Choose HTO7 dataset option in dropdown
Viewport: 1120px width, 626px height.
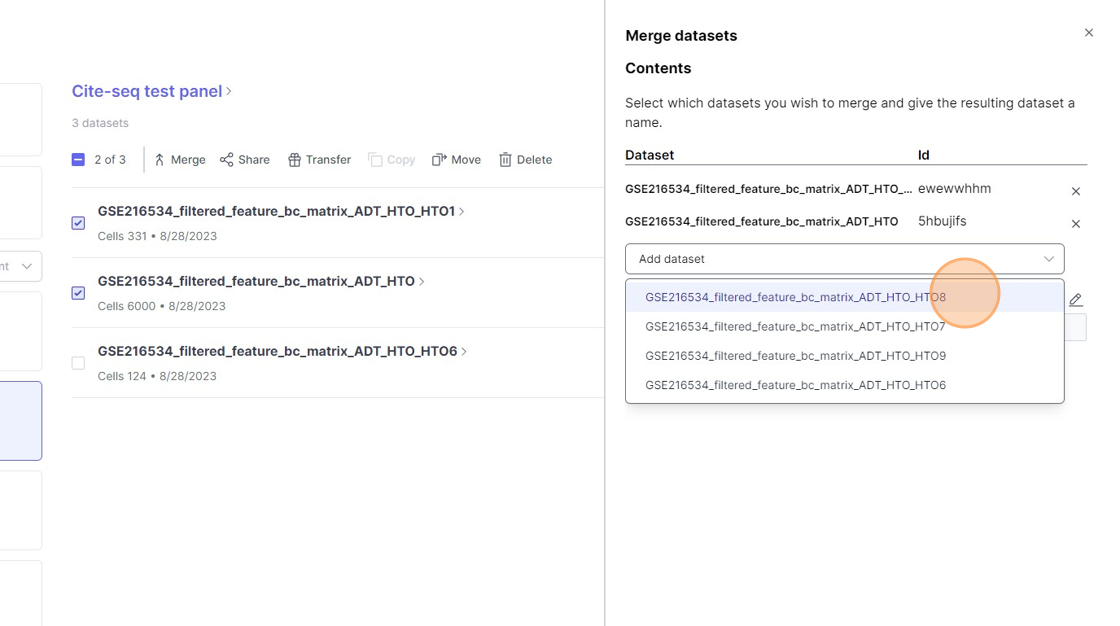795,326
